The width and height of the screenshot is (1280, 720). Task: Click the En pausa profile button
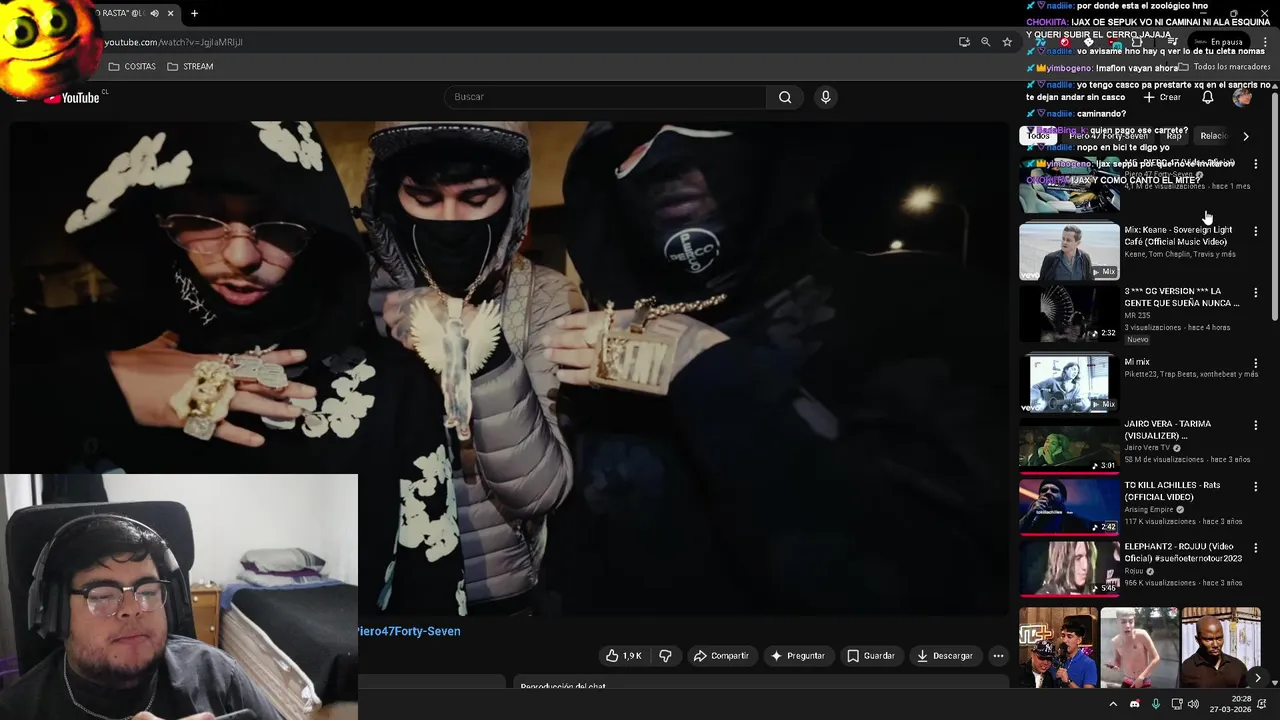point(1220,42)
